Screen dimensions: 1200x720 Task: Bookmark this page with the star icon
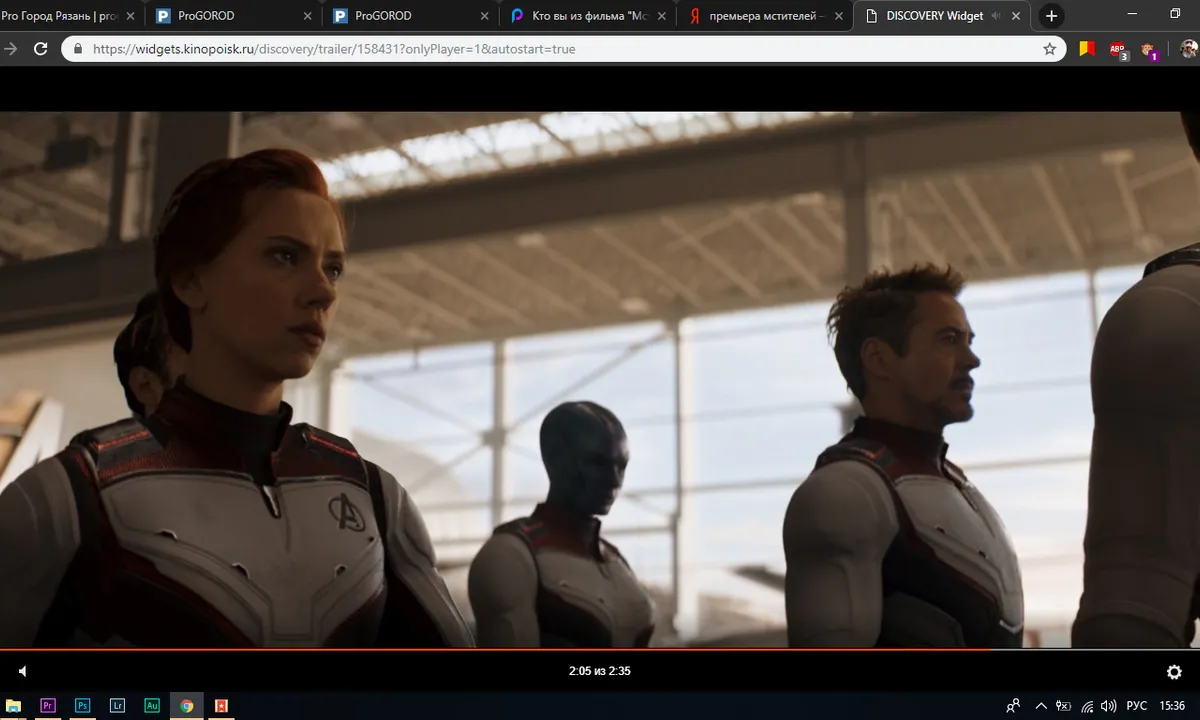[1049, 49]
